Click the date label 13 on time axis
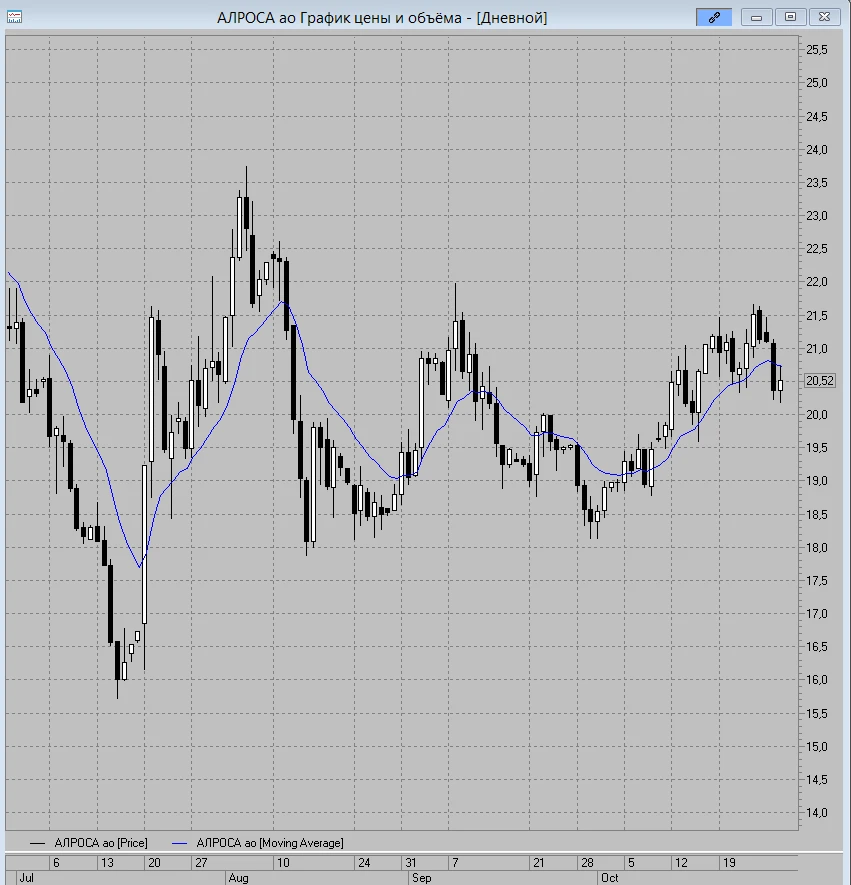The height and width of the screenshot is (885, 851). pyautogui.click(x=107, y=863)
